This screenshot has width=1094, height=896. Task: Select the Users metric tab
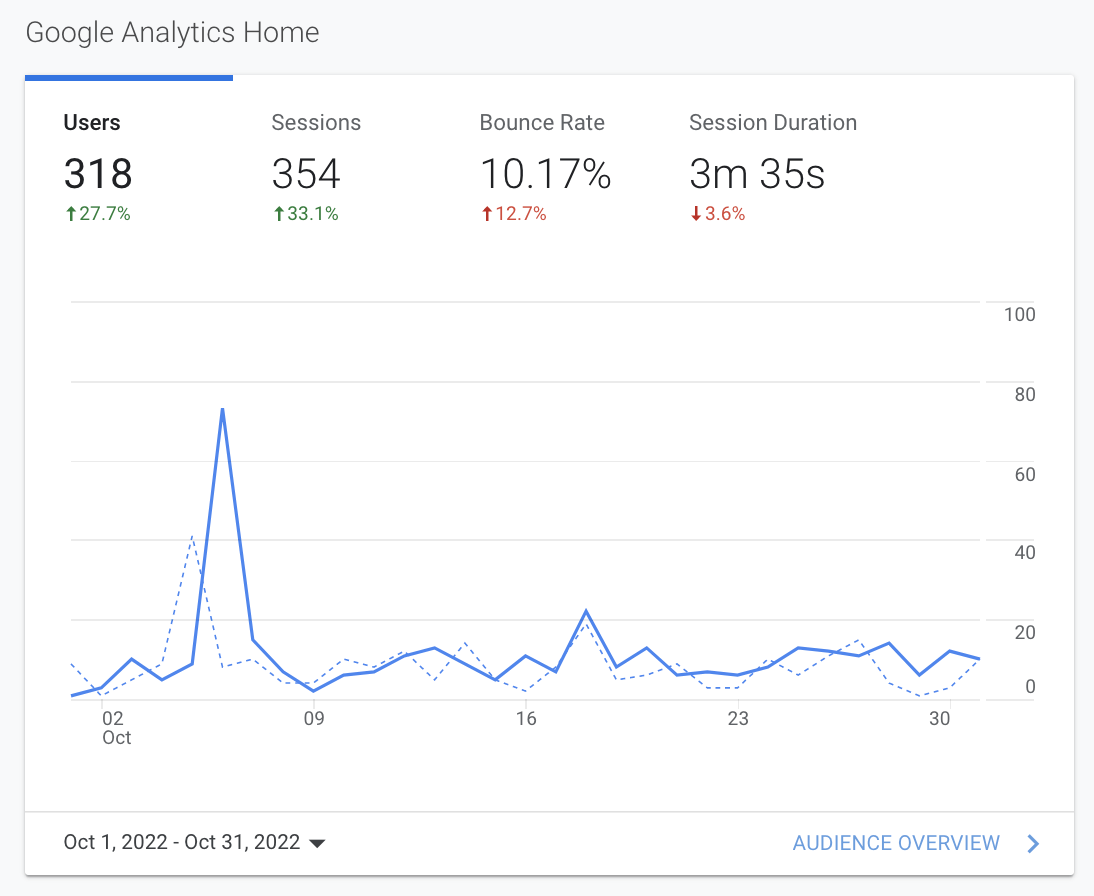coord(128,167)
